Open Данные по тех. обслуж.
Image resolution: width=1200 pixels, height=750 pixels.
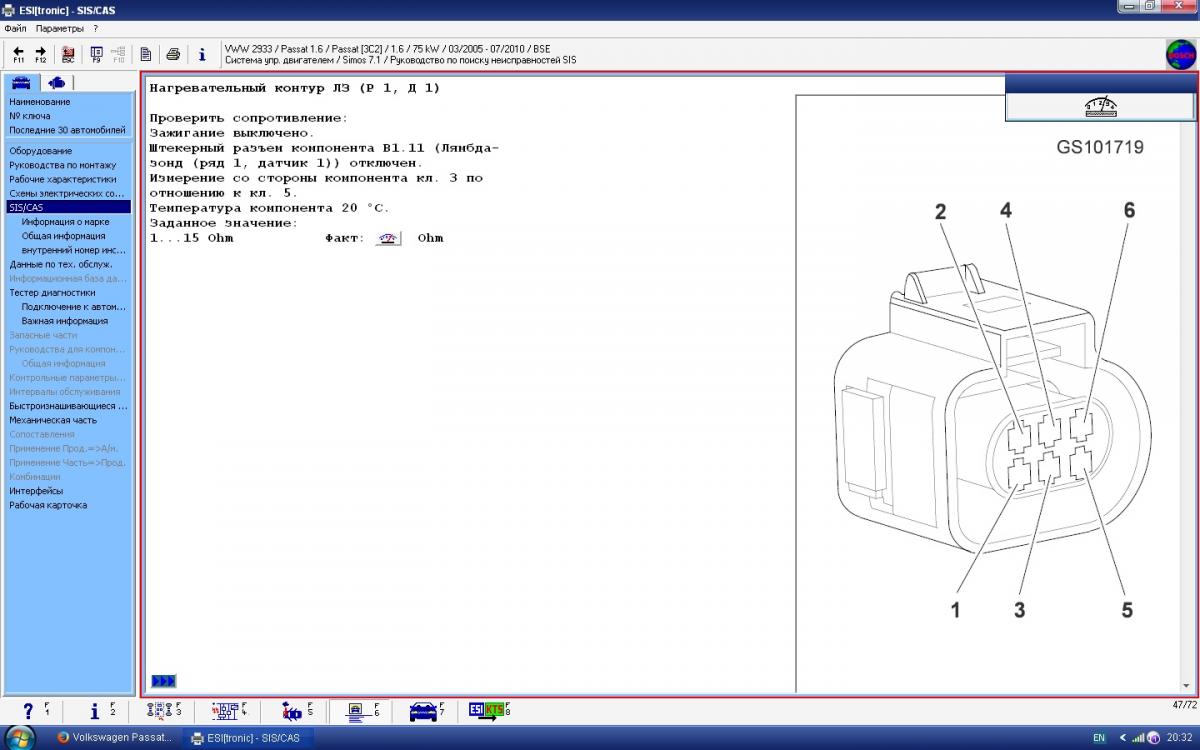(60, 264)
